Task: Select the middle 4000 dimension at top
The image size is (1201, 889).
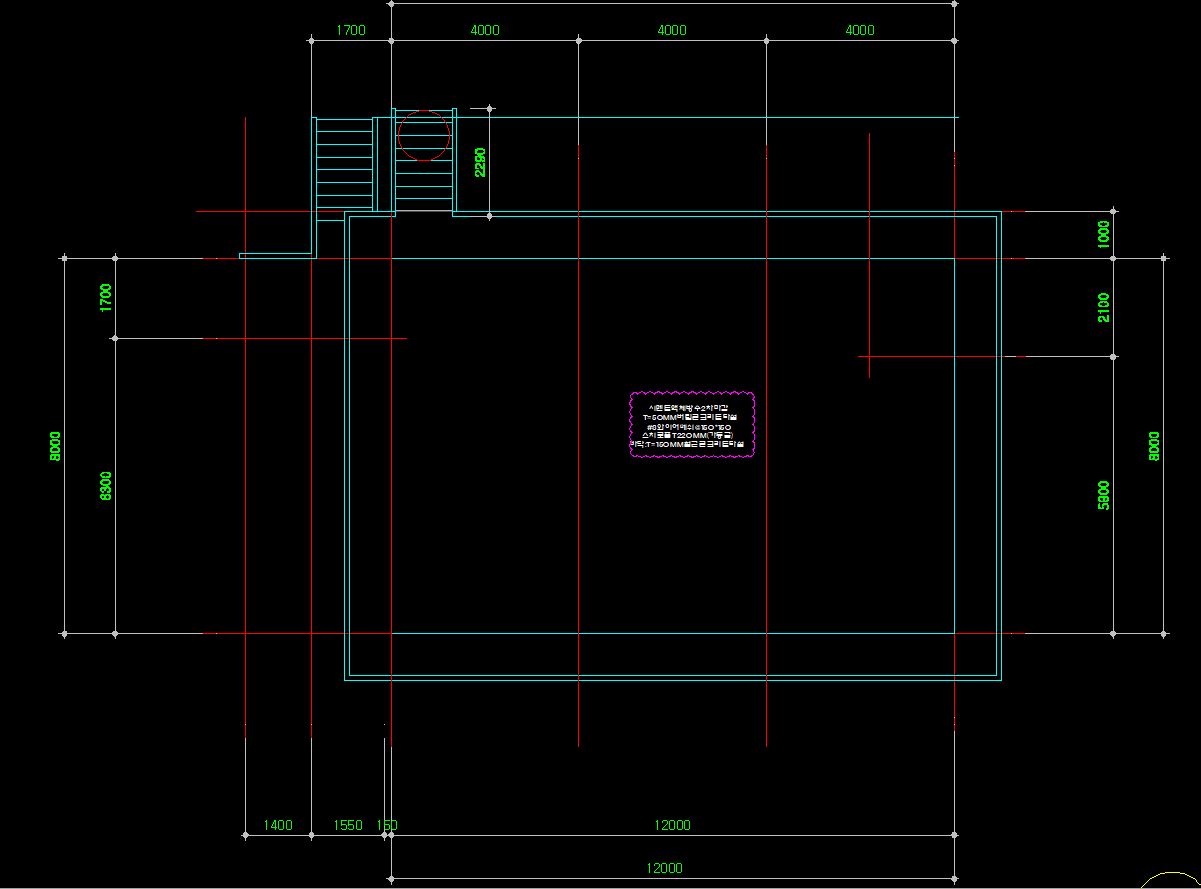Action: (x=672, y=30)
